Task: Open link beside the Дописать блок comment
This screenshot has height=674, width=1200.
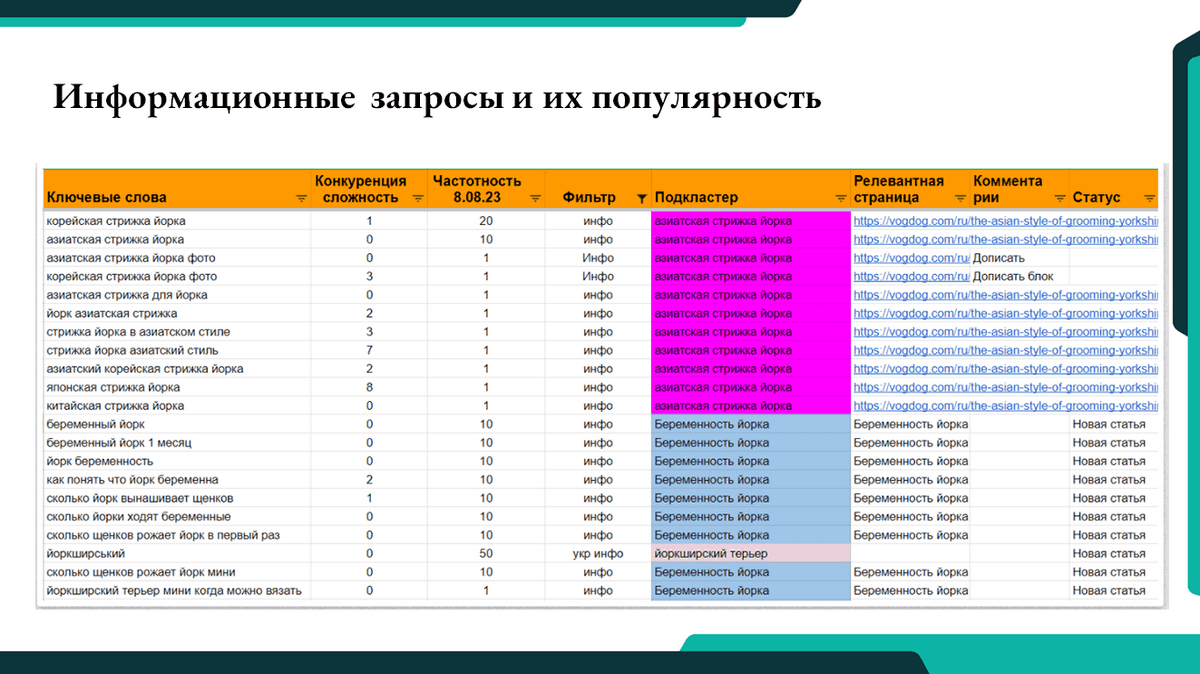Action: [911, 276]
